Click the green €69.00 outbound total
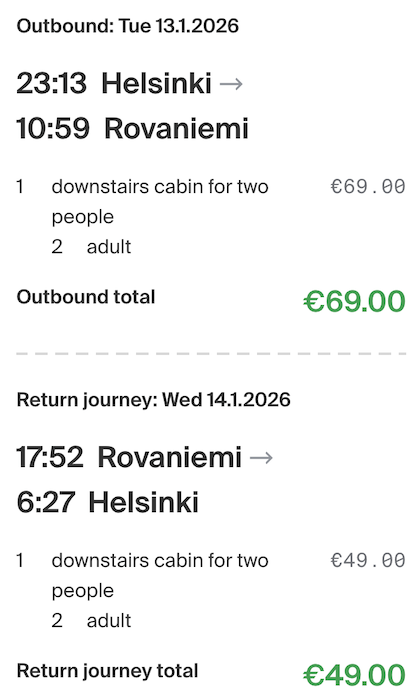 click(x=354, y=301)
